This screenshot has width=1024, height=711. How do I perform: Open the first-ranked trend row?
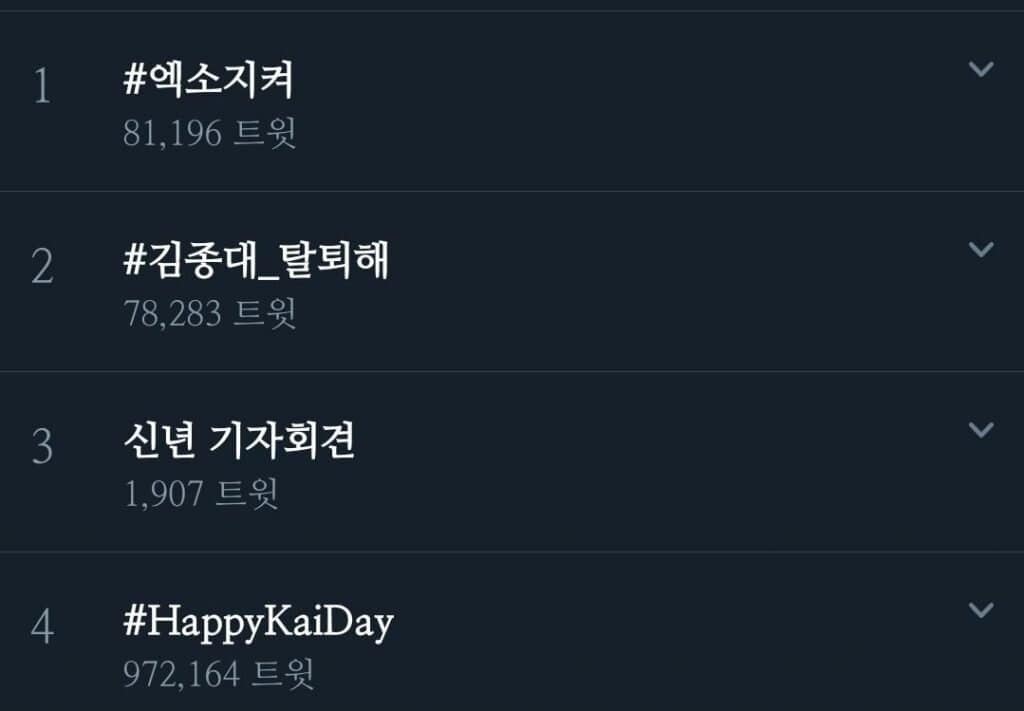(600, 102)
